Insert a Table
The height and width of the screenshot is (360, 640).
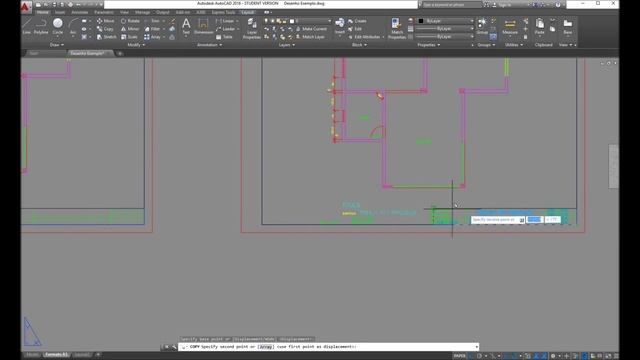click(x=224, y=37)
